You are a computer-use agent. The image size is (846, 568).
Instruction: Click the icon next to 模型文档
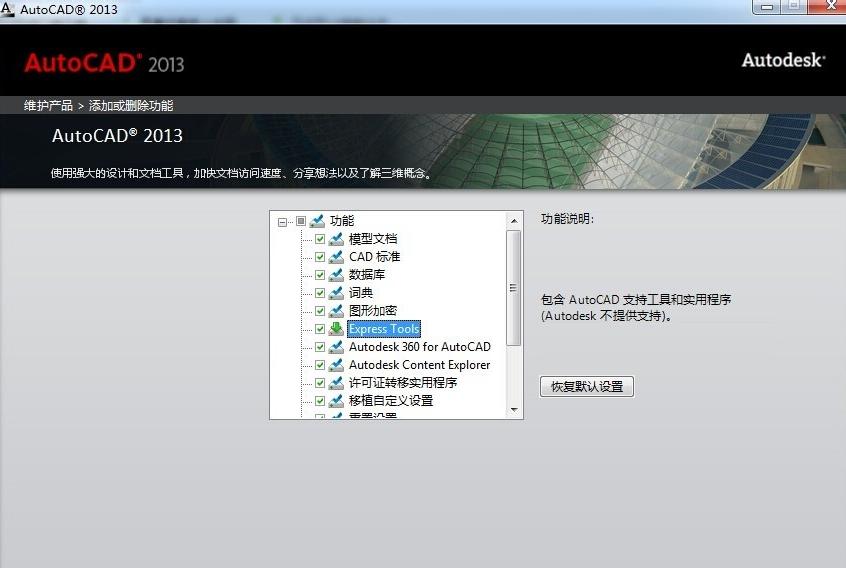point(336,239)
